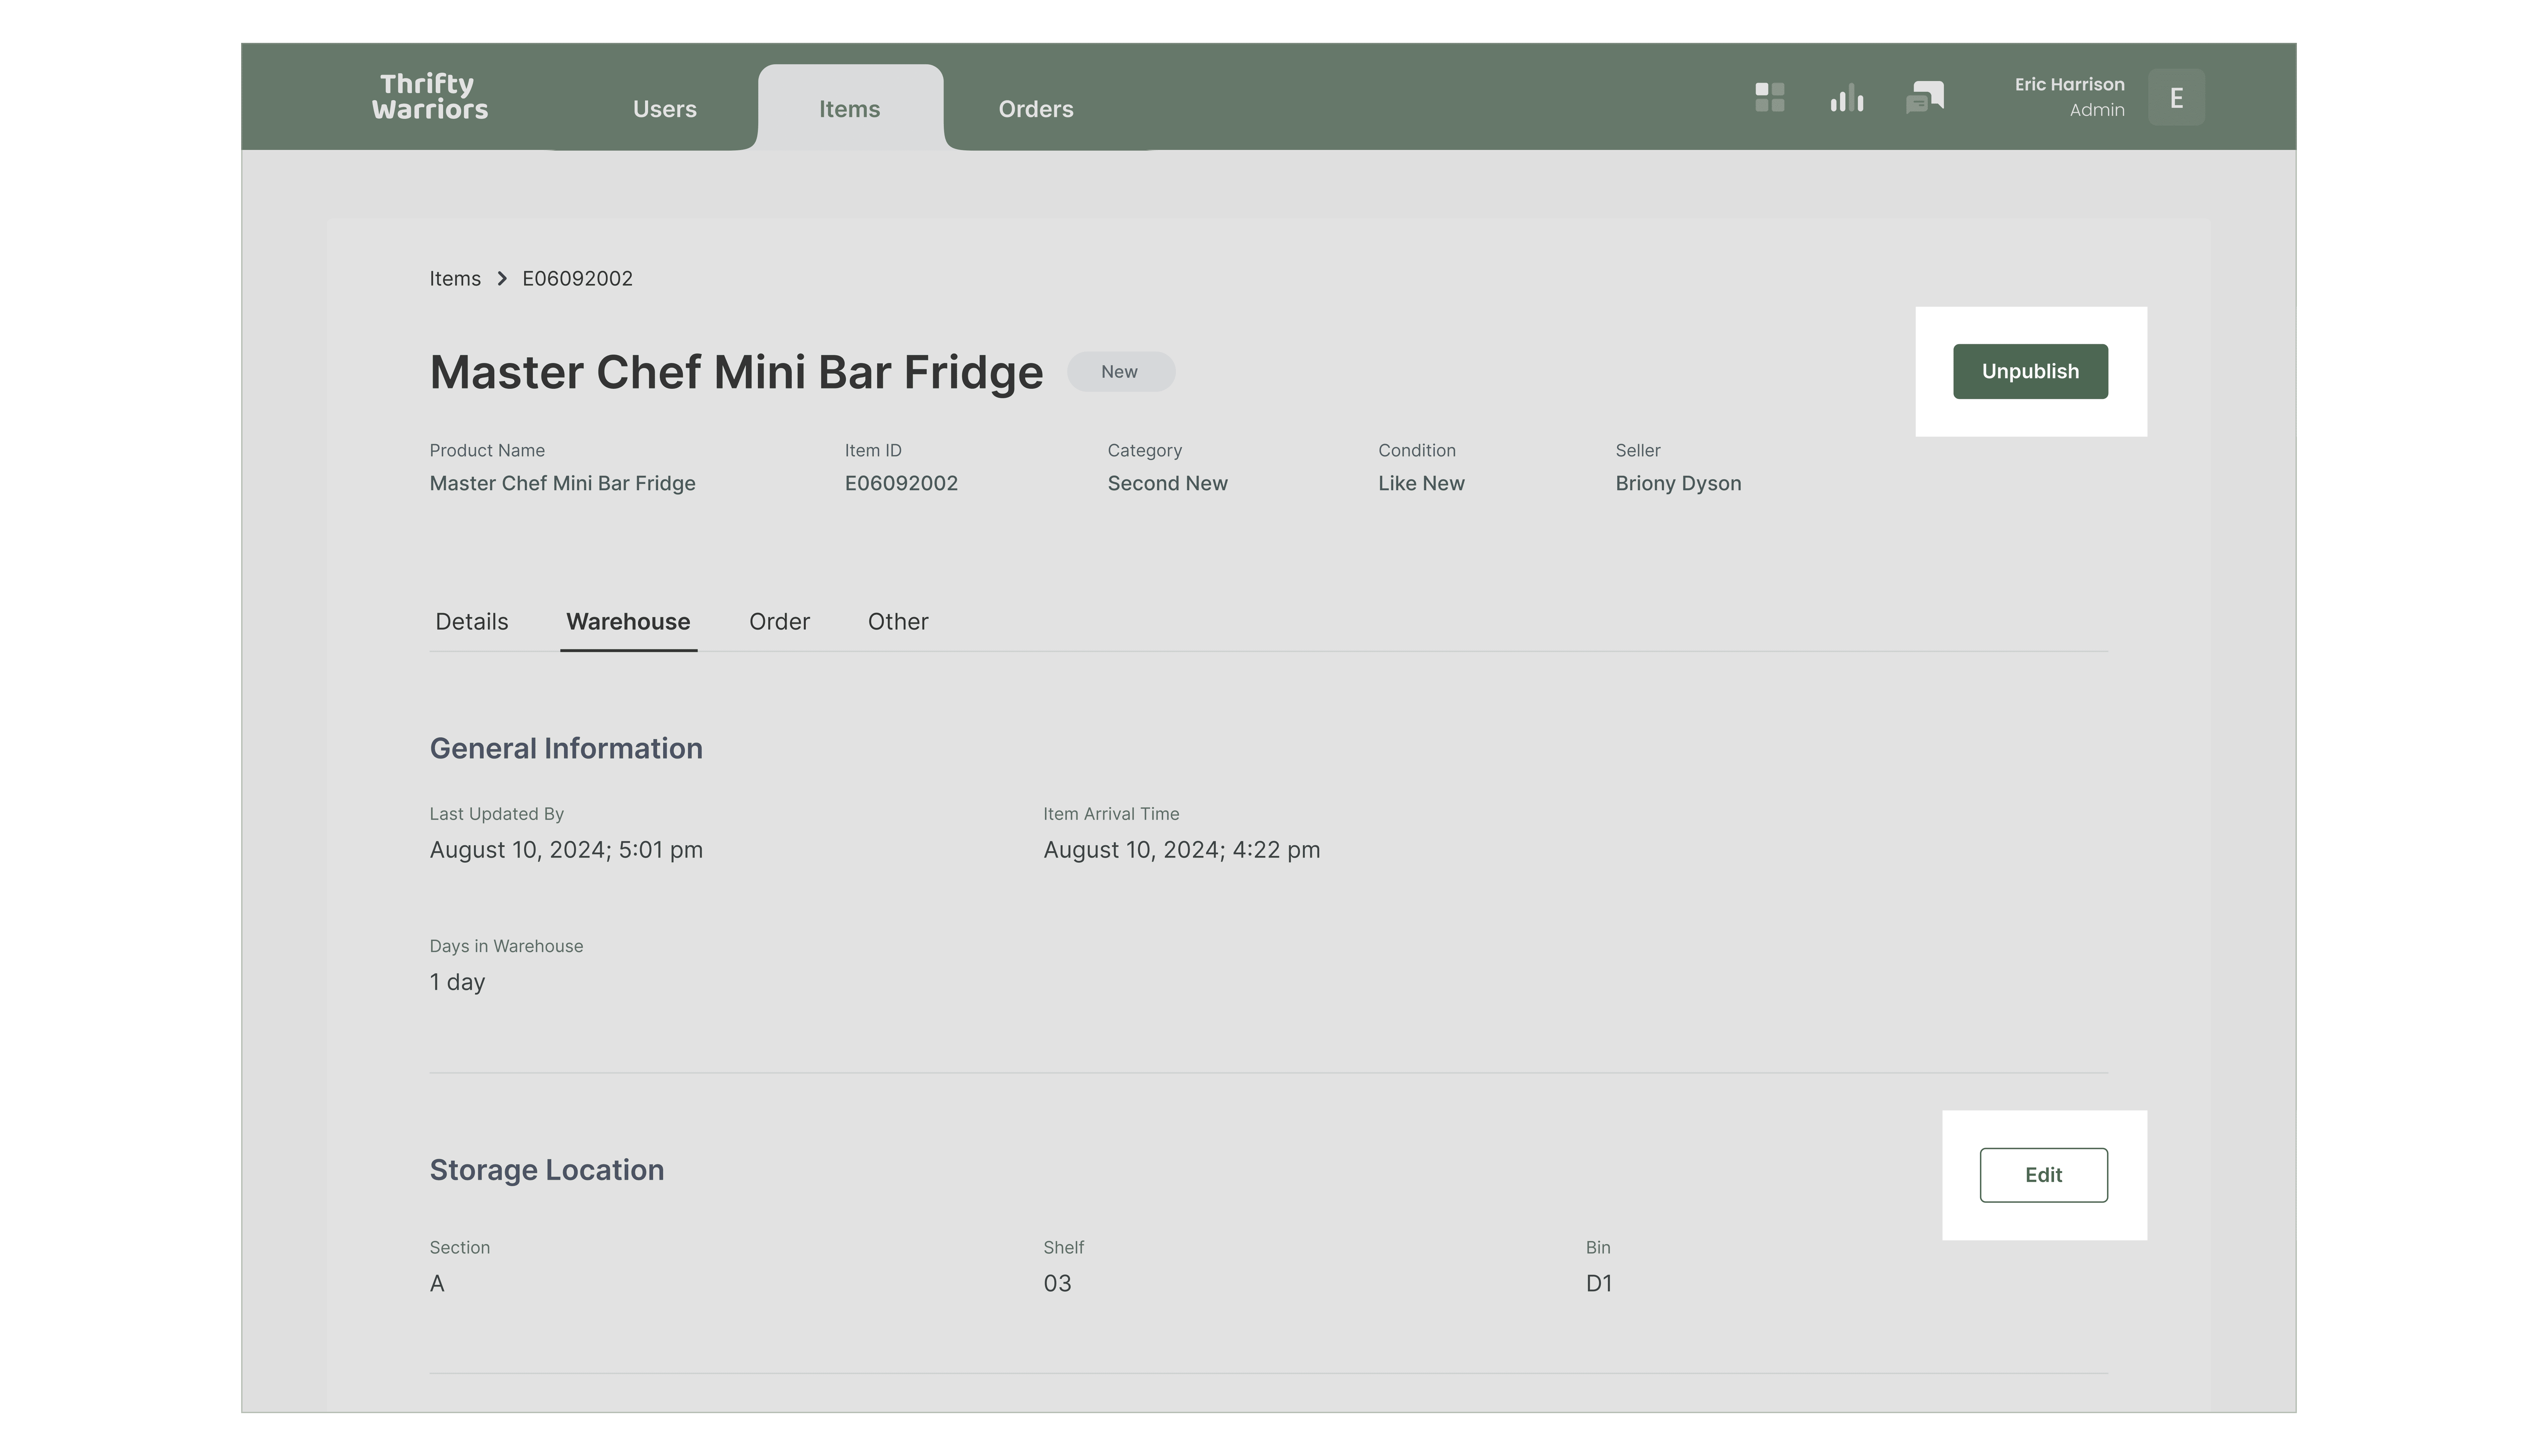
Task: Open the Orders navigation tab
Action: click(1036, 109)
